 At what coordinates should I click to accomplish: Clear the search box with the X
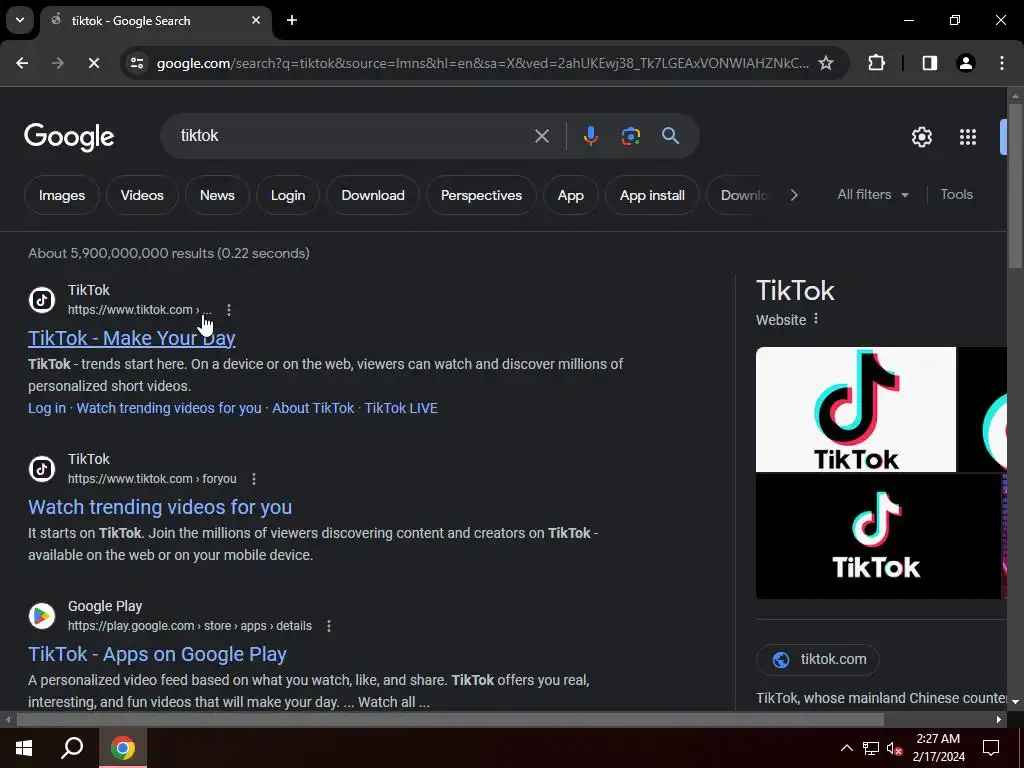(541, 136)
